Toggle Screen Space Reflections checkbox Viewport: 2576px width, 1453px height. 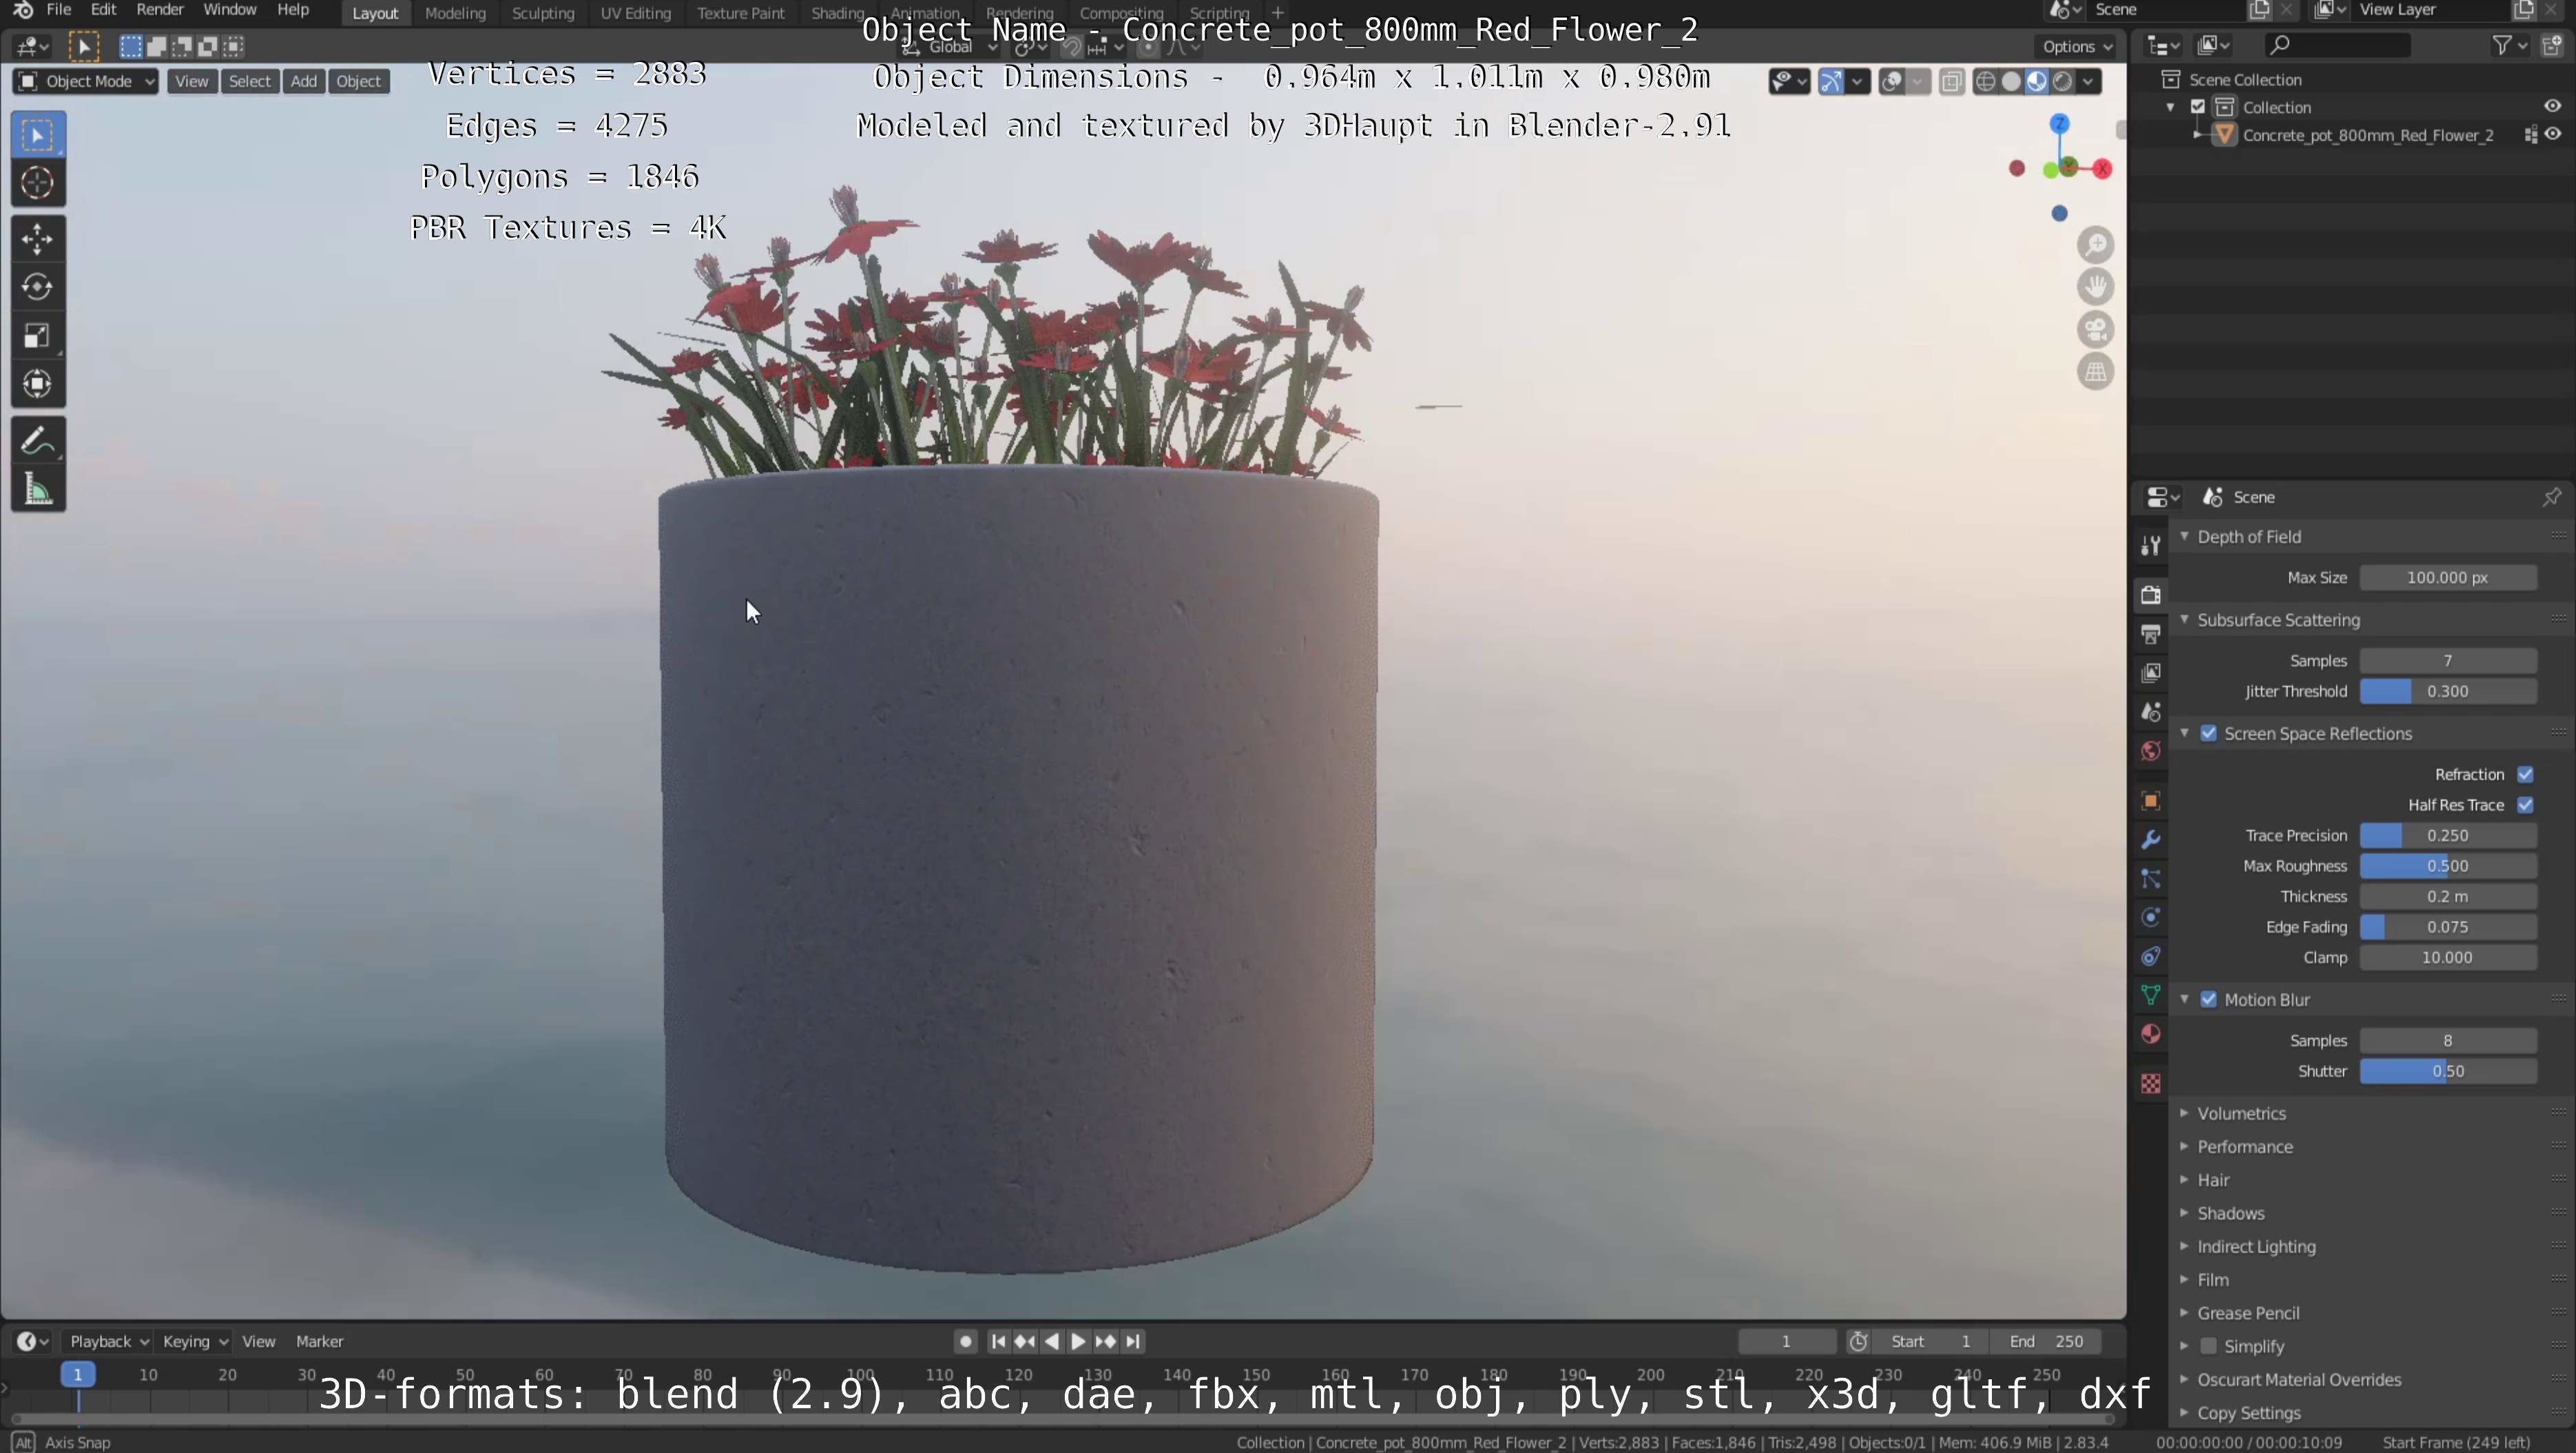coord(2209,734)
